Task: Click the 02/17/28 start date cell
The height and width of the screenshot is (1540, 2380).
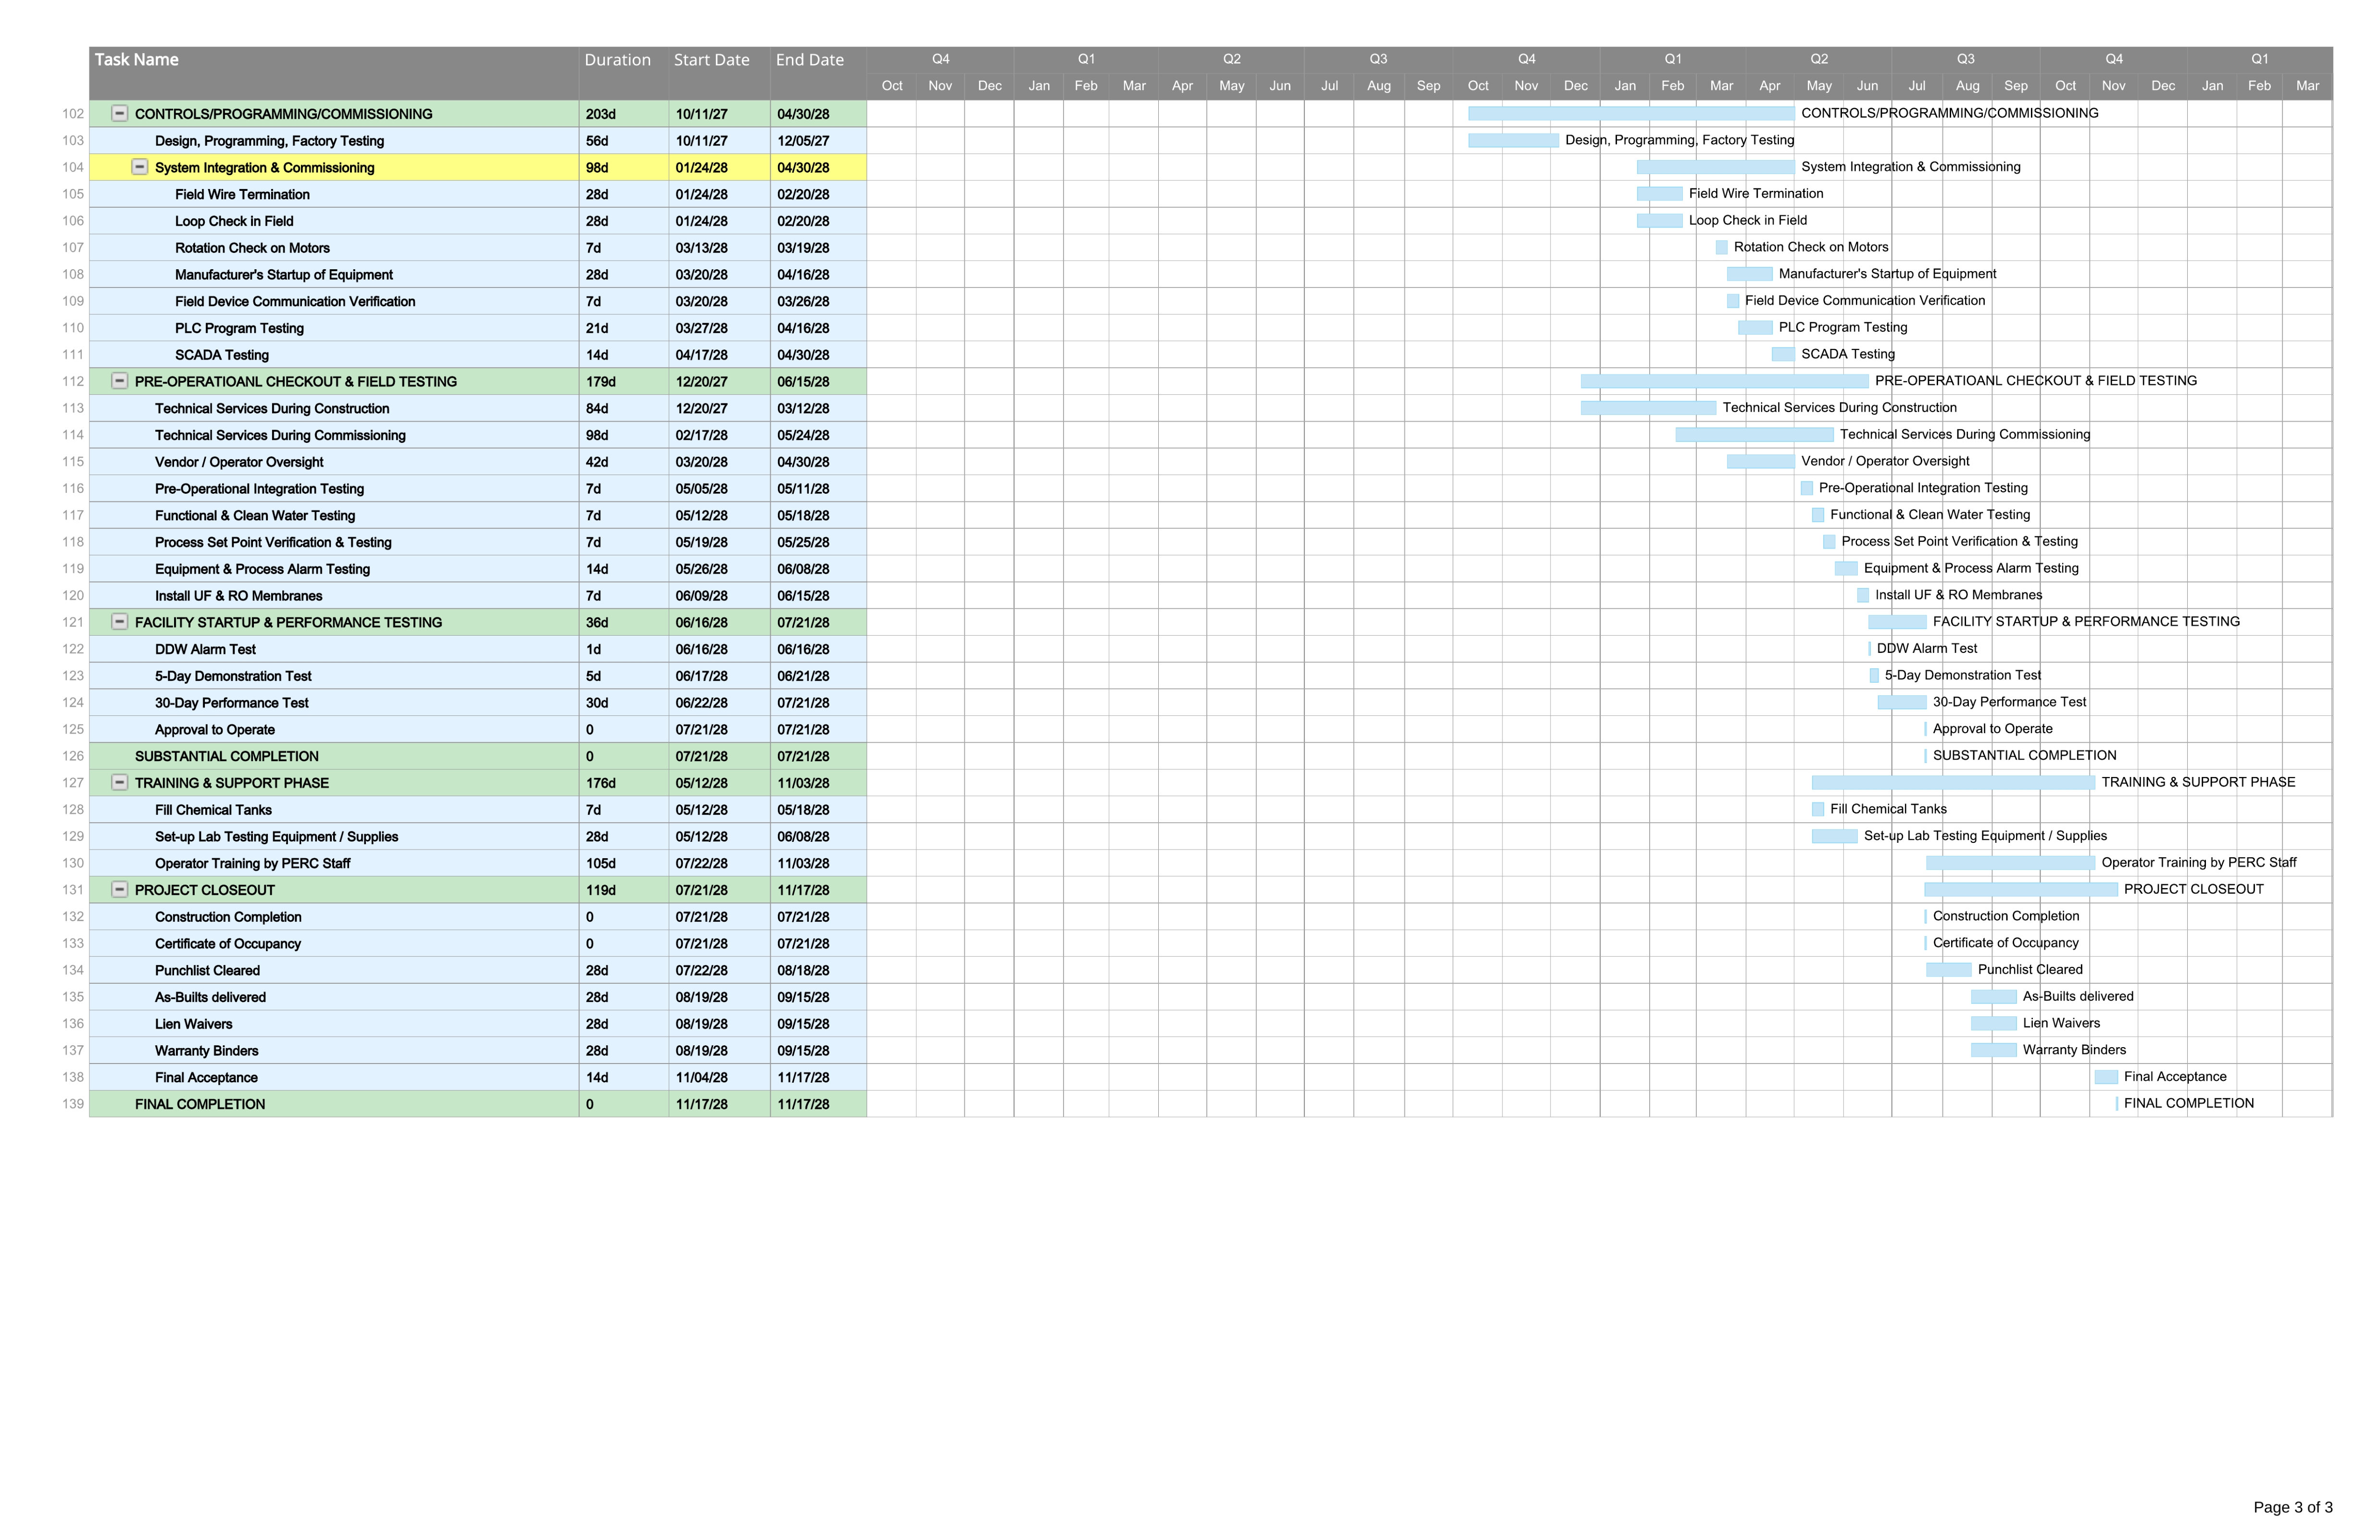Action: click(x=719, y=435)
